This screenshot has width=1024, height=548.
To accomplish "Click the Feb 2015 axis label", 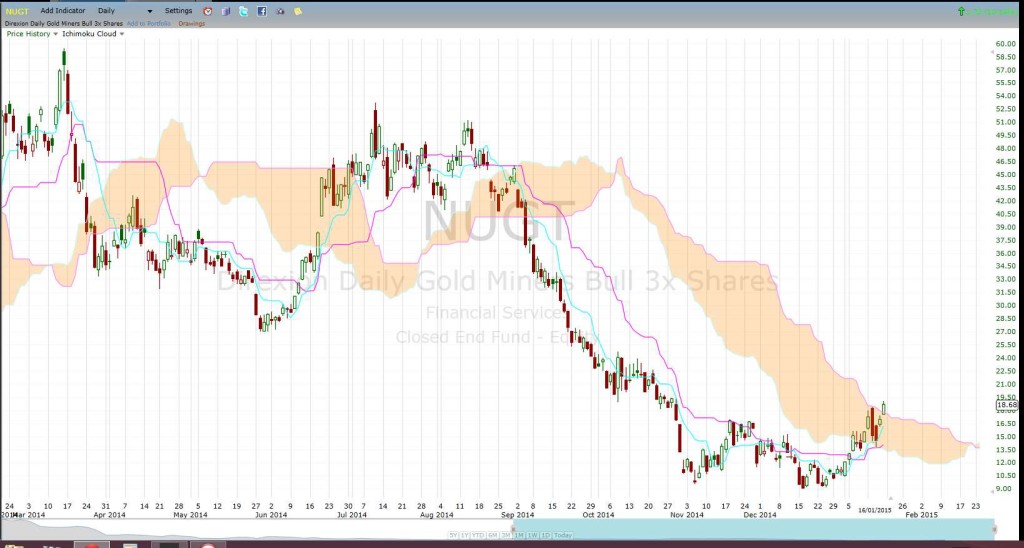I will coord(921,515).
